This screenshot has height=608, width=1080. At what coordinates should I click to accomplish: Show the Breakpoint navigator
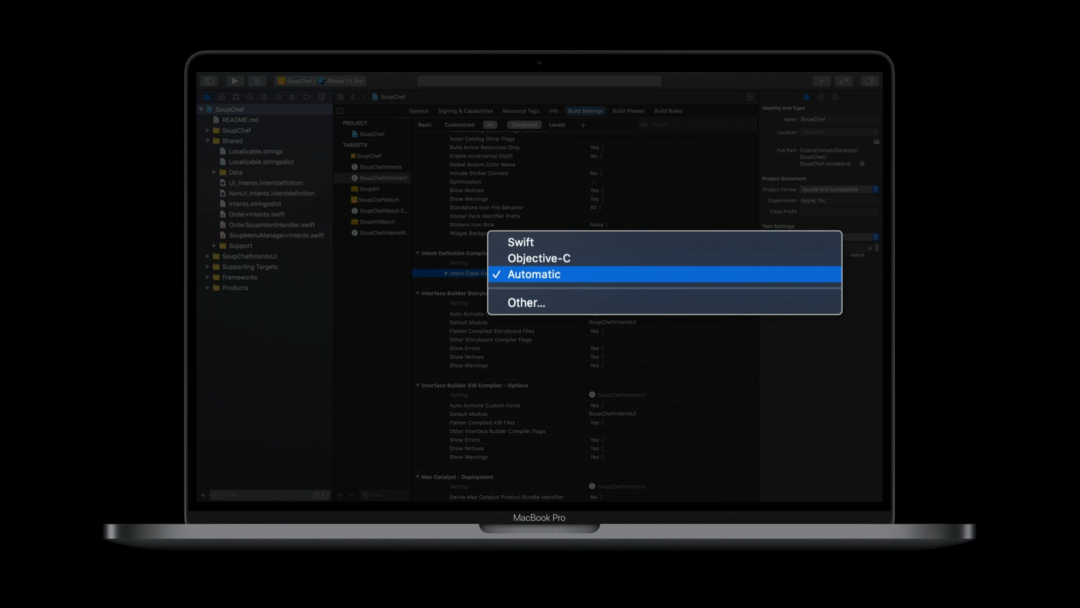click(x=307, y=97)
